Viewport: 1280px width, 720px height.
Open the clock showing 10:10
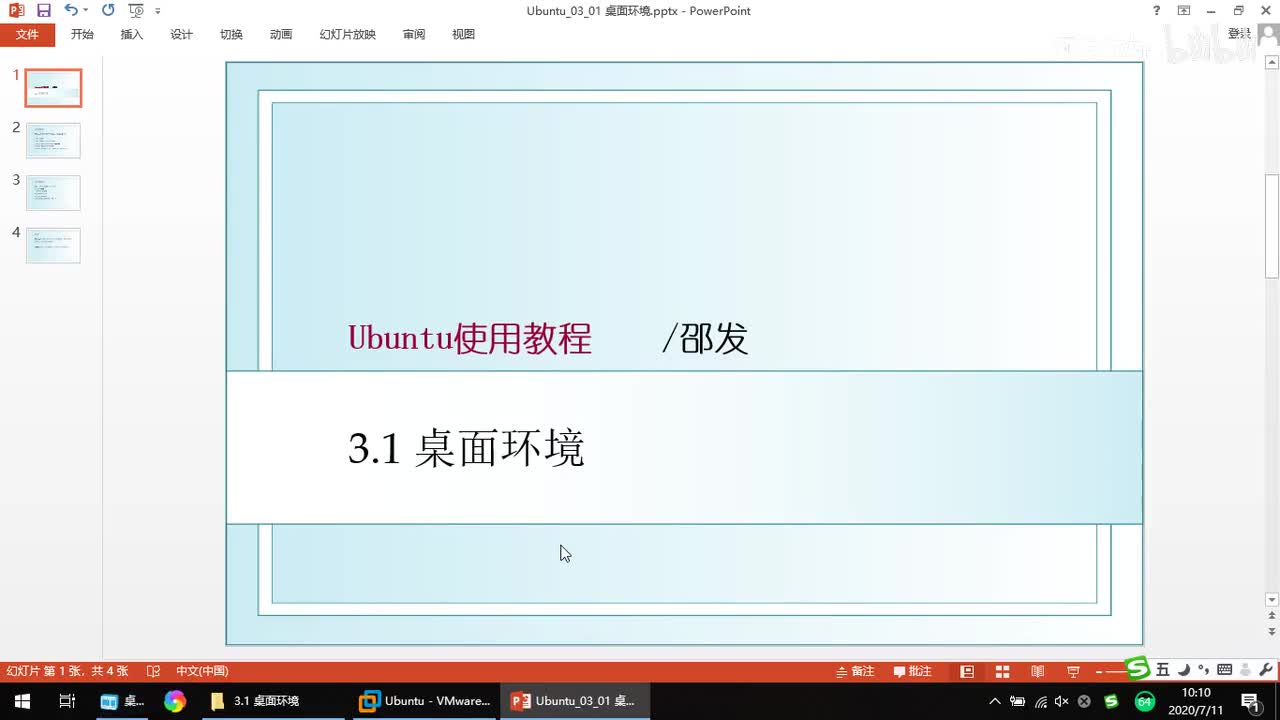point(1196,701)
